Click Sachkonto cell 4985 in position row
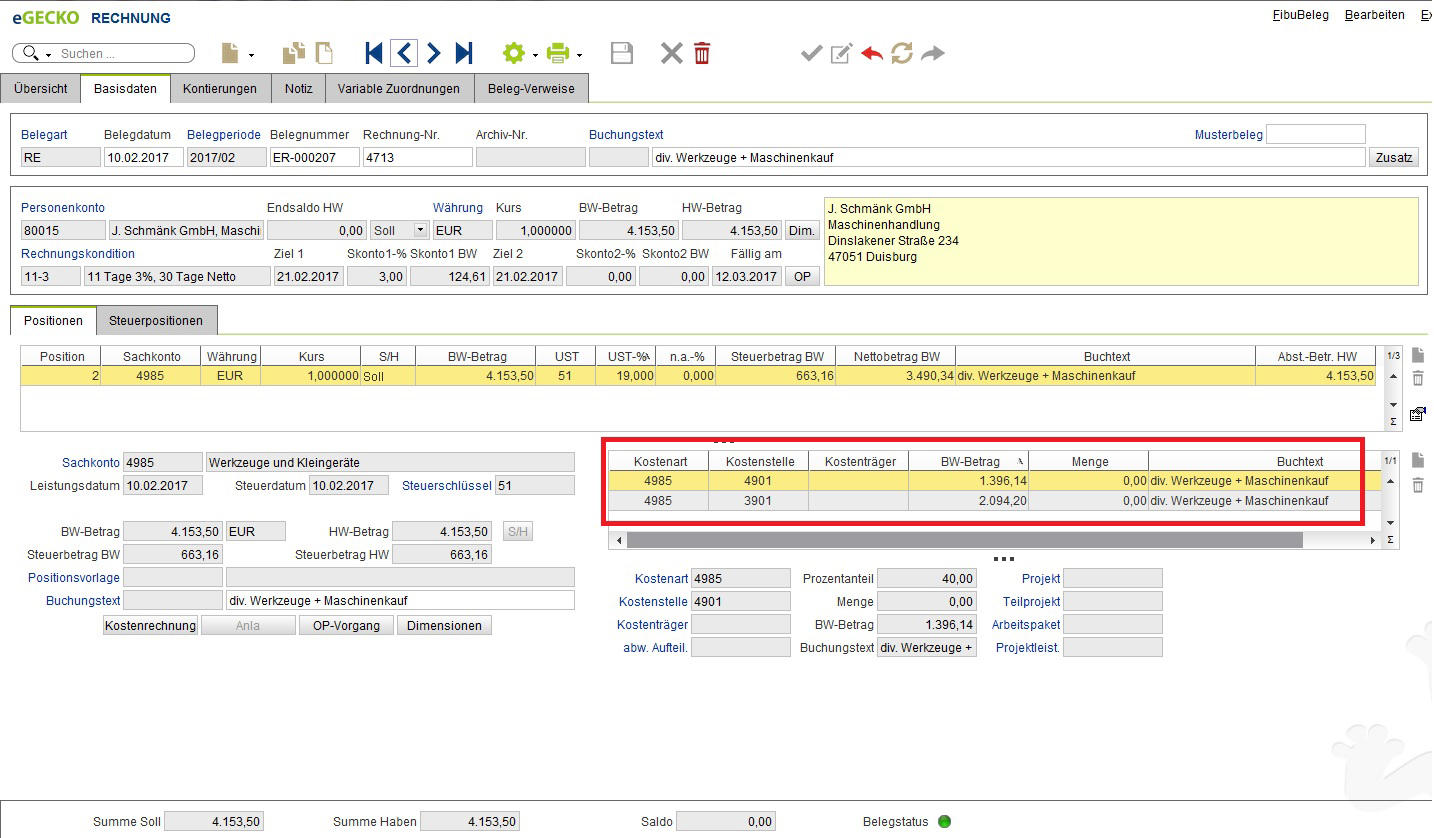Image resolution: width=1434 pixels, height=838 pixels. pos(151,376)
